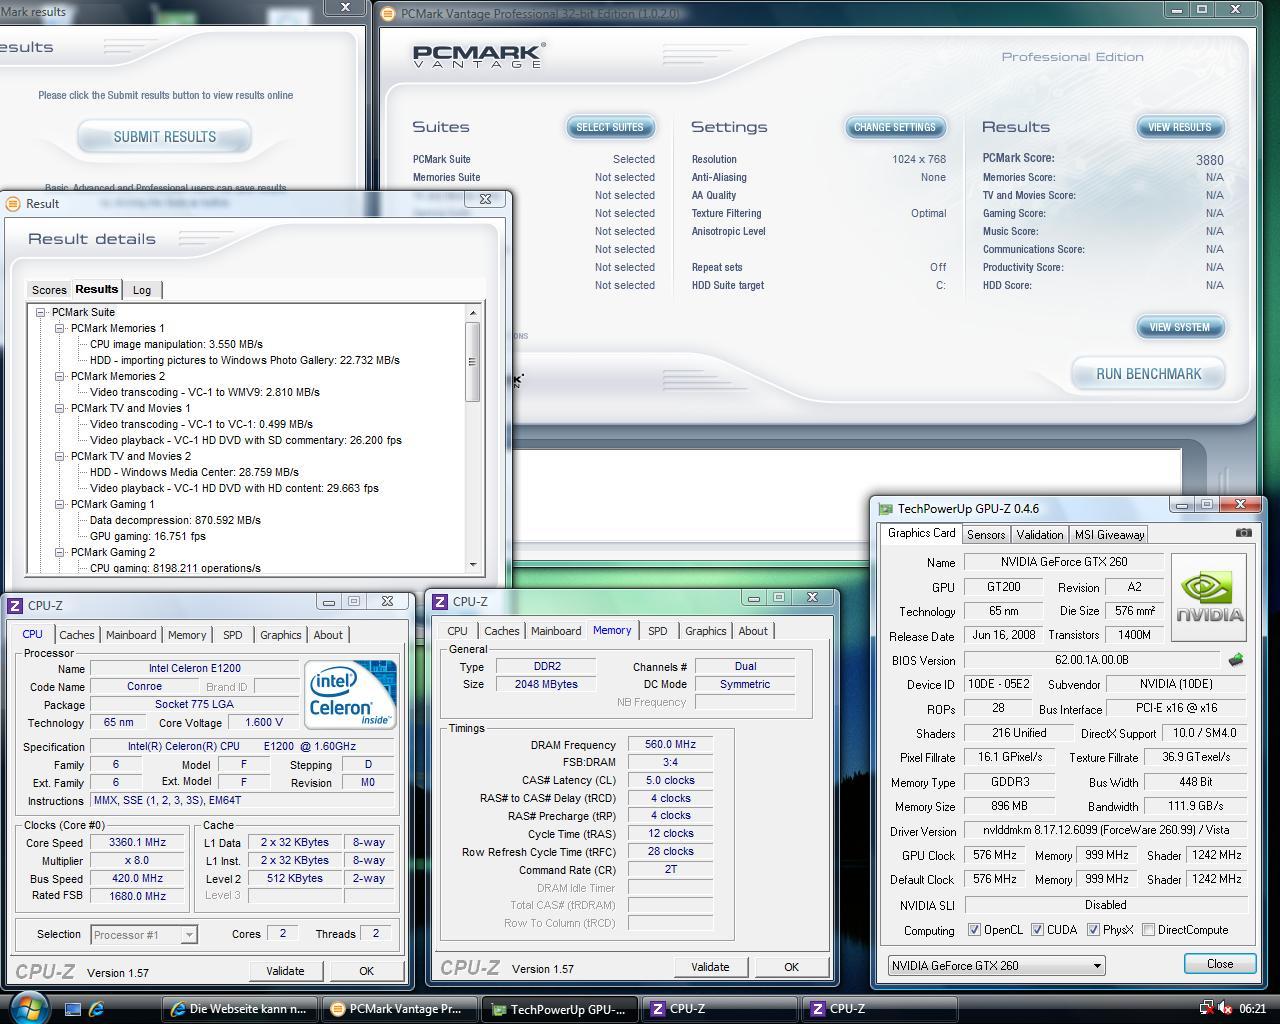Open the GPU selection dropdown in GPU-Z
Screen dimensions: 1280x1024
(1097, 966)
